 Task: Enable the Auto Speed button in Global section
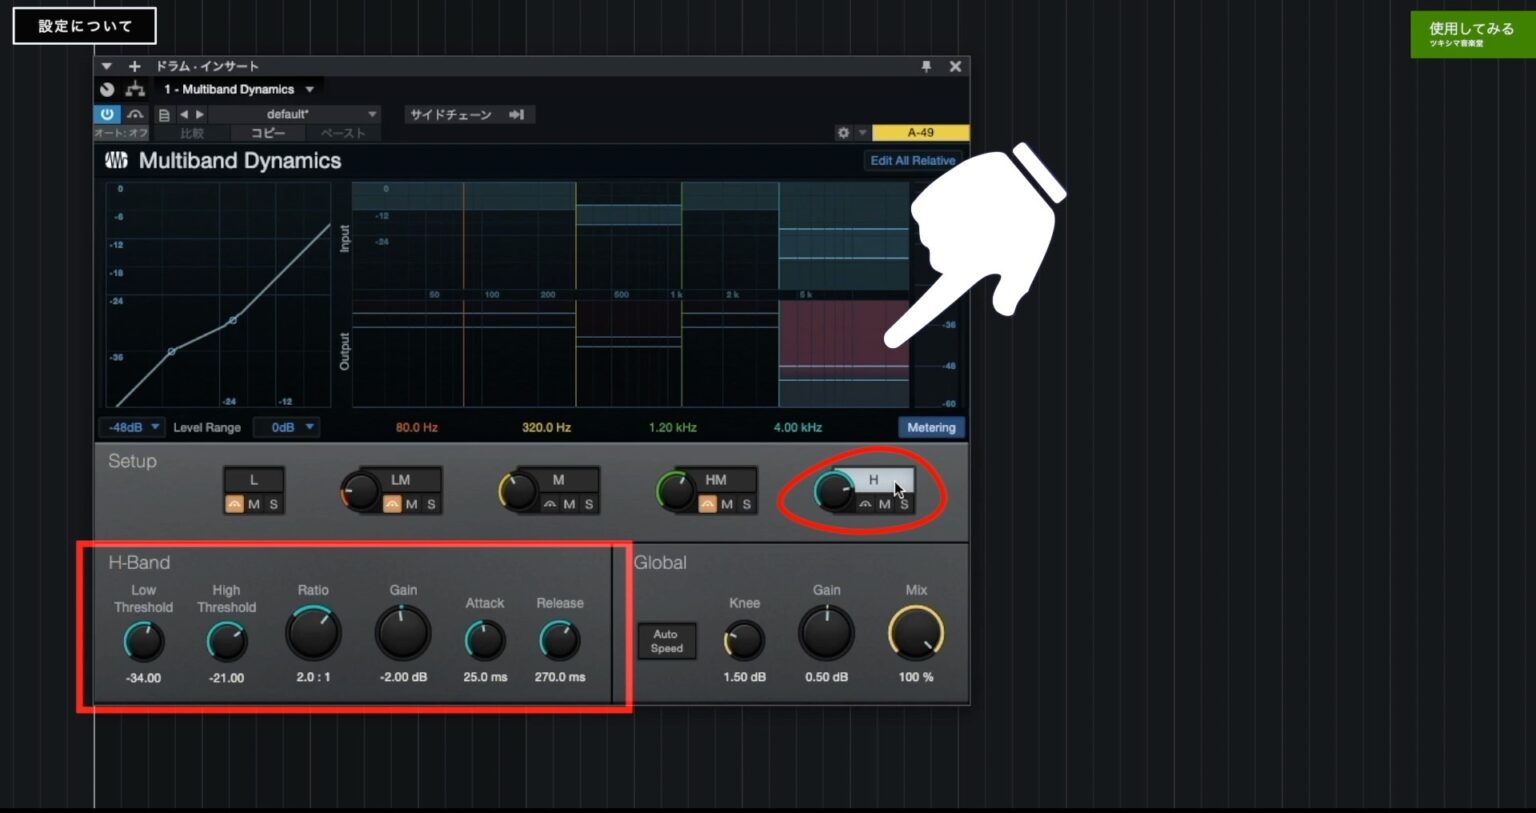666,640
